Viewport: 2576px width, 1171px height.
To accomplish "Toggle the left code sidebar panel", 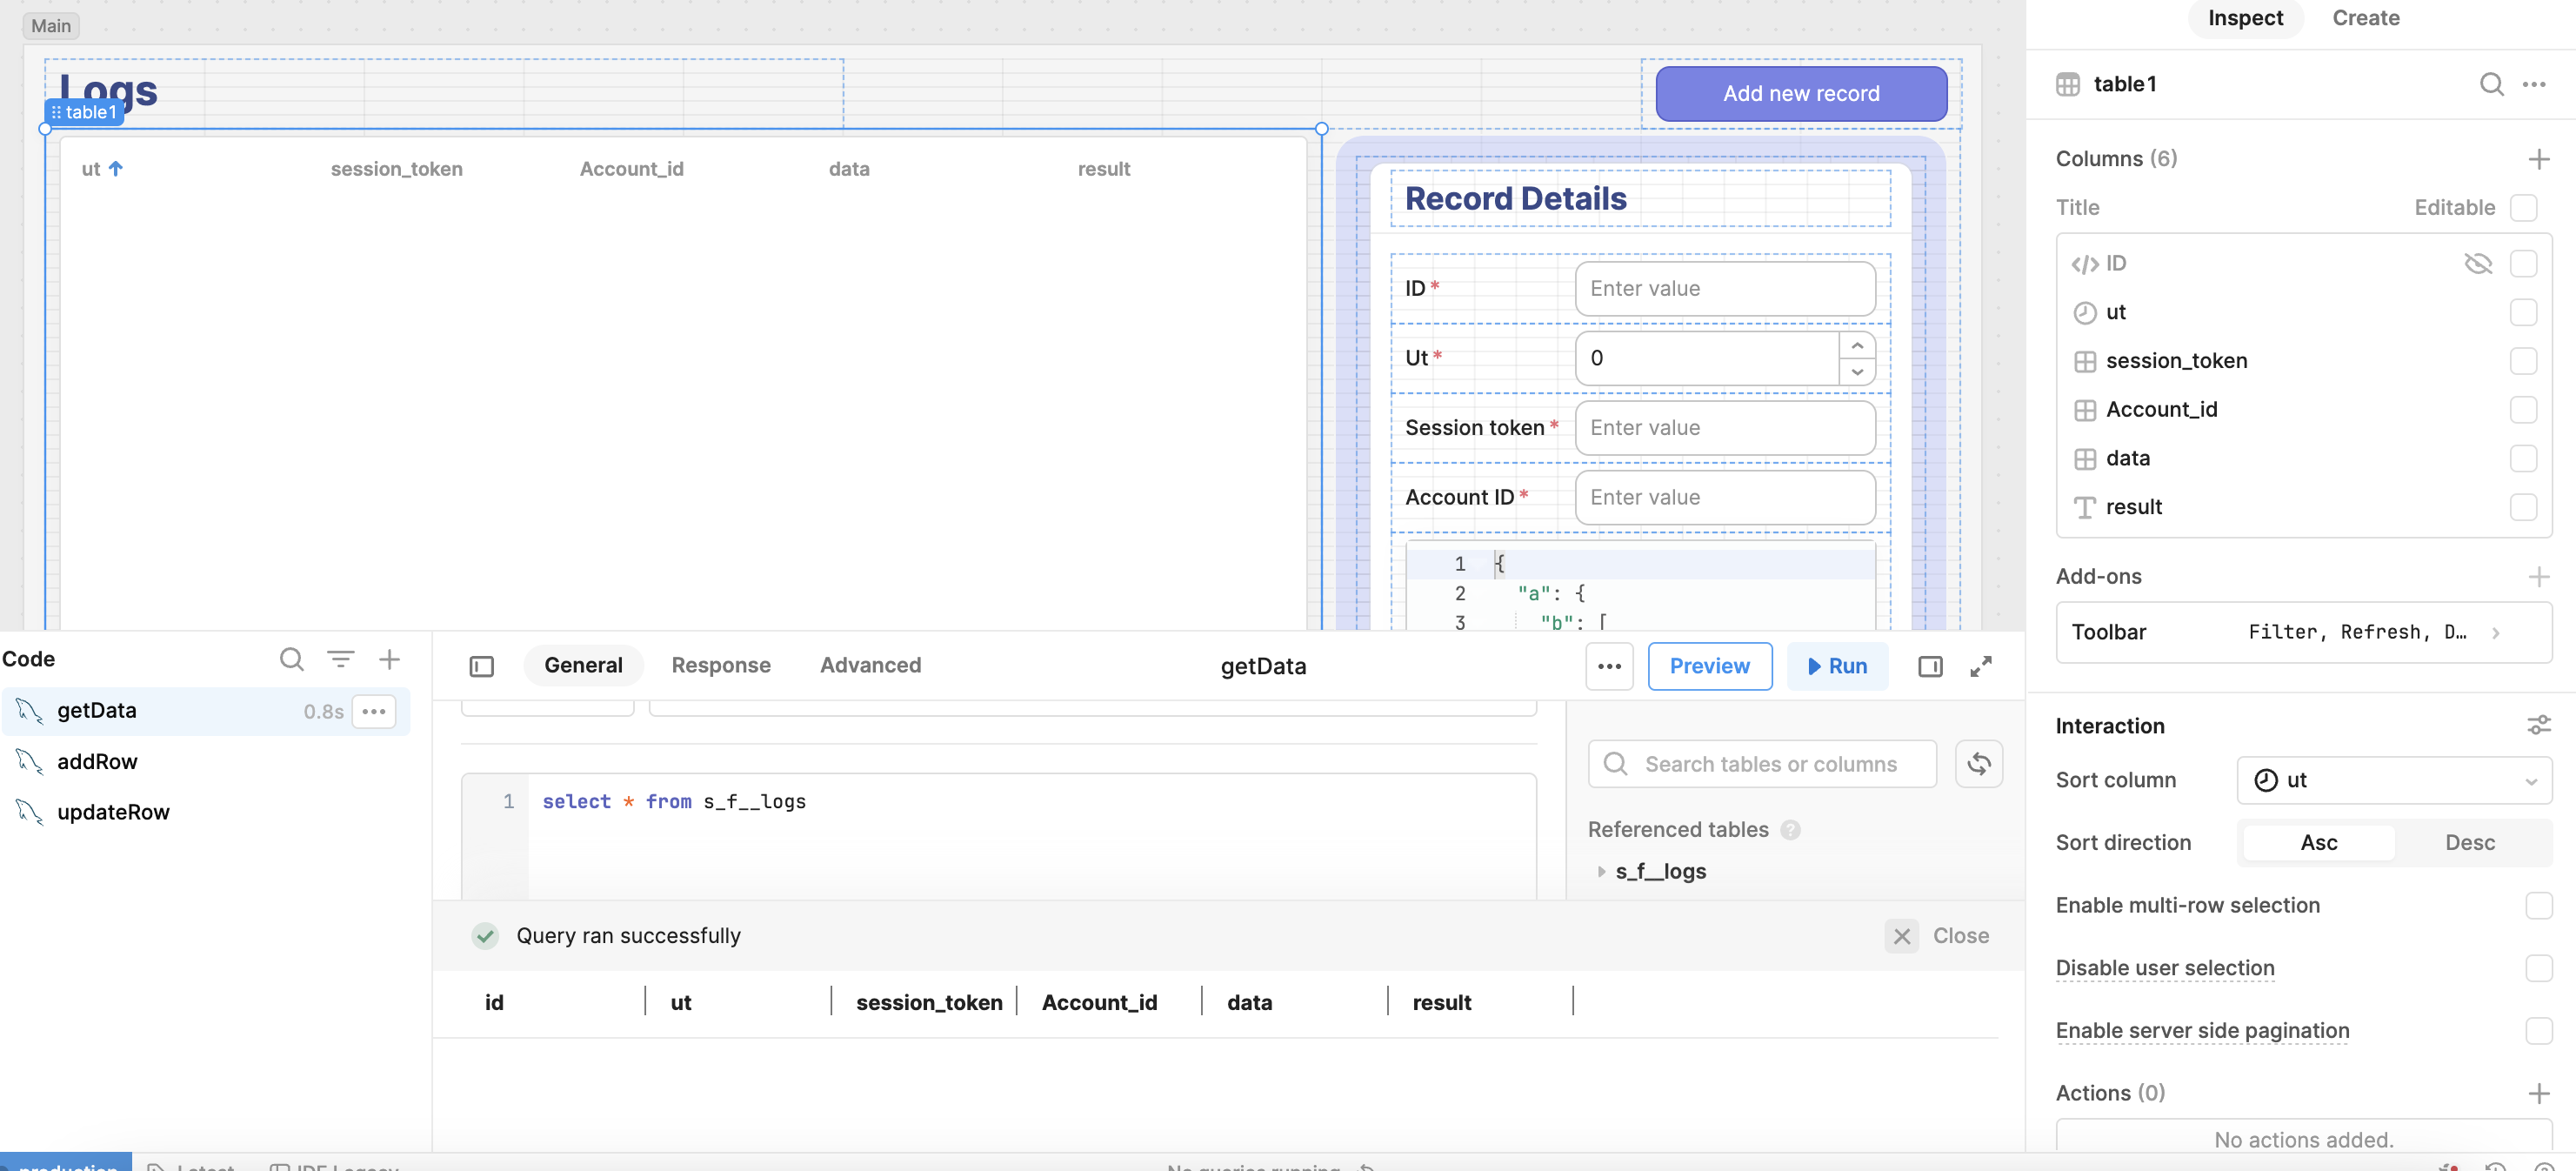I will pos(482,666).
